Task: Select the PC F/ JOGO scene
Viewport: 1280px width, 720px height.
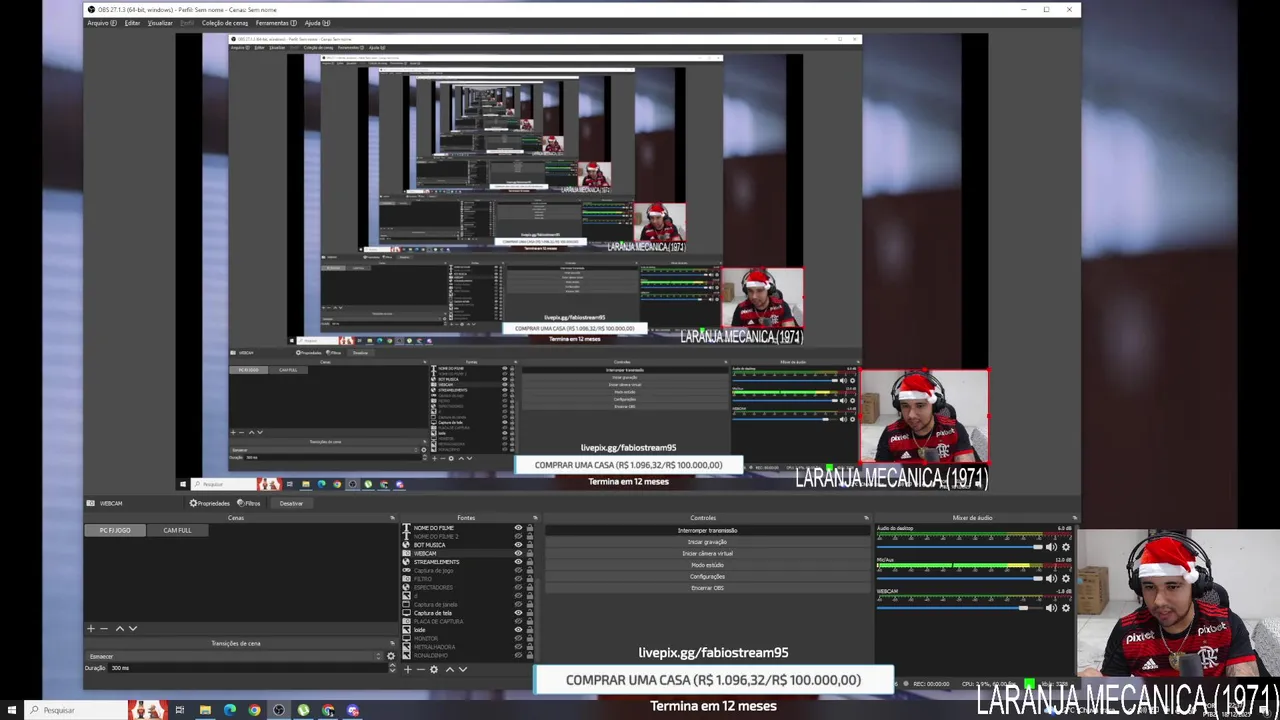Action: [115, 530]
